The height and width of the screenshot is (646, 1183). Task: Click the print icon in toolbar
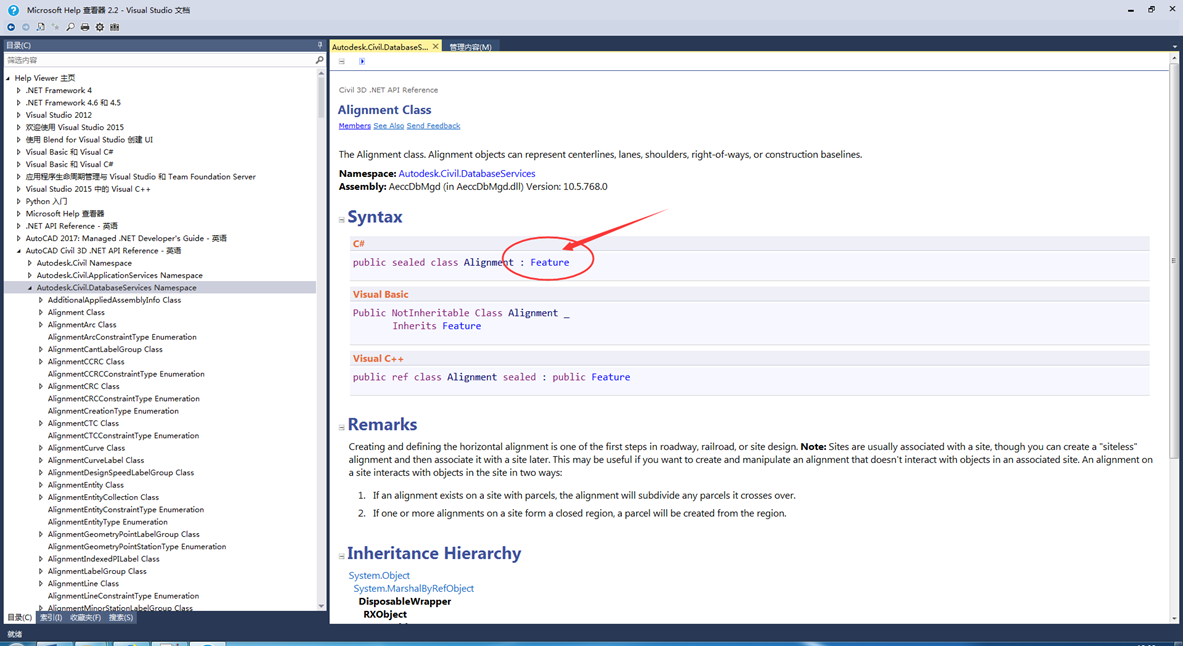(x=84, y=27)
